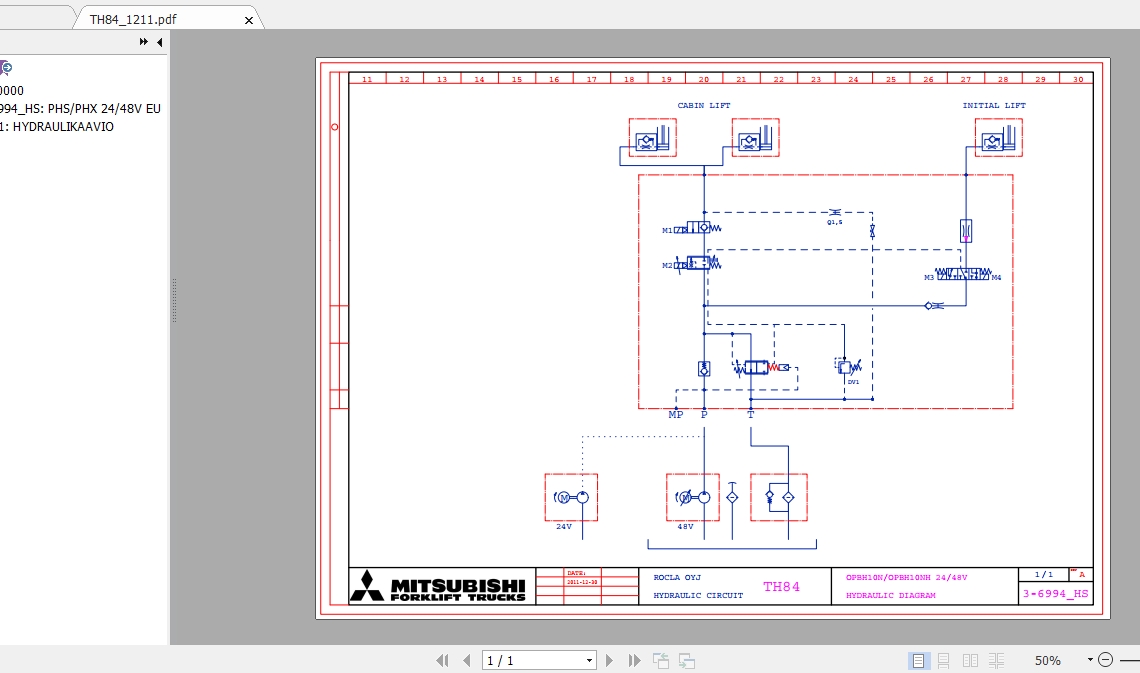Switch to continuous scrolling page view

coord(943,660)
